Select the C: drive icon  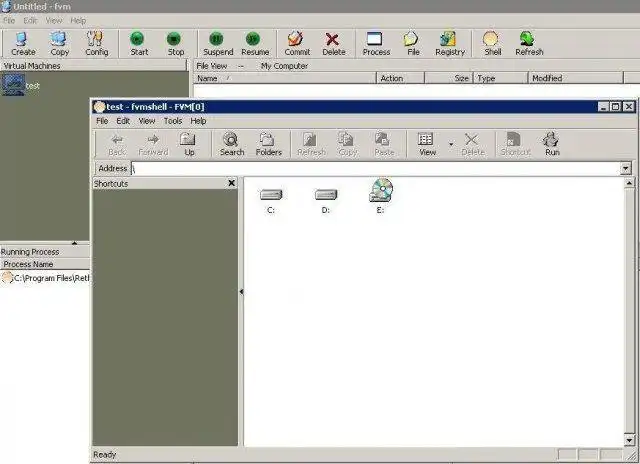click(271, 200)
